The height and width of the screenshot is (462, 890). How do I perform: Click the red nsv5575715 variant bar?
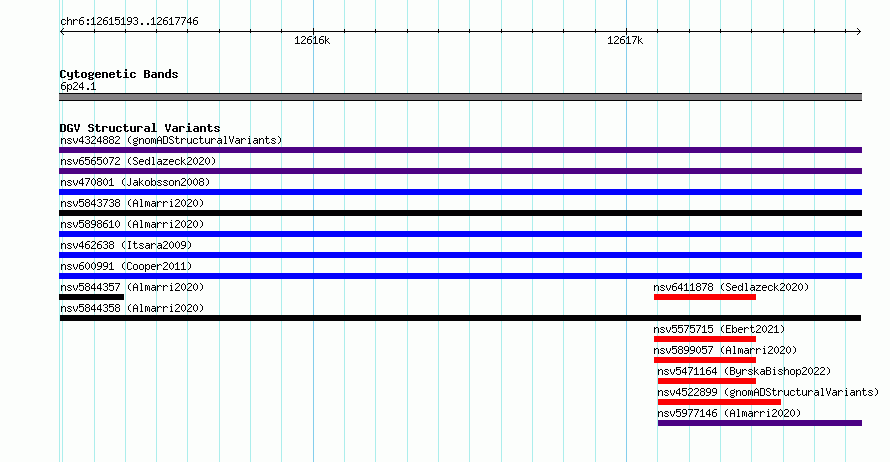(704, 339)
